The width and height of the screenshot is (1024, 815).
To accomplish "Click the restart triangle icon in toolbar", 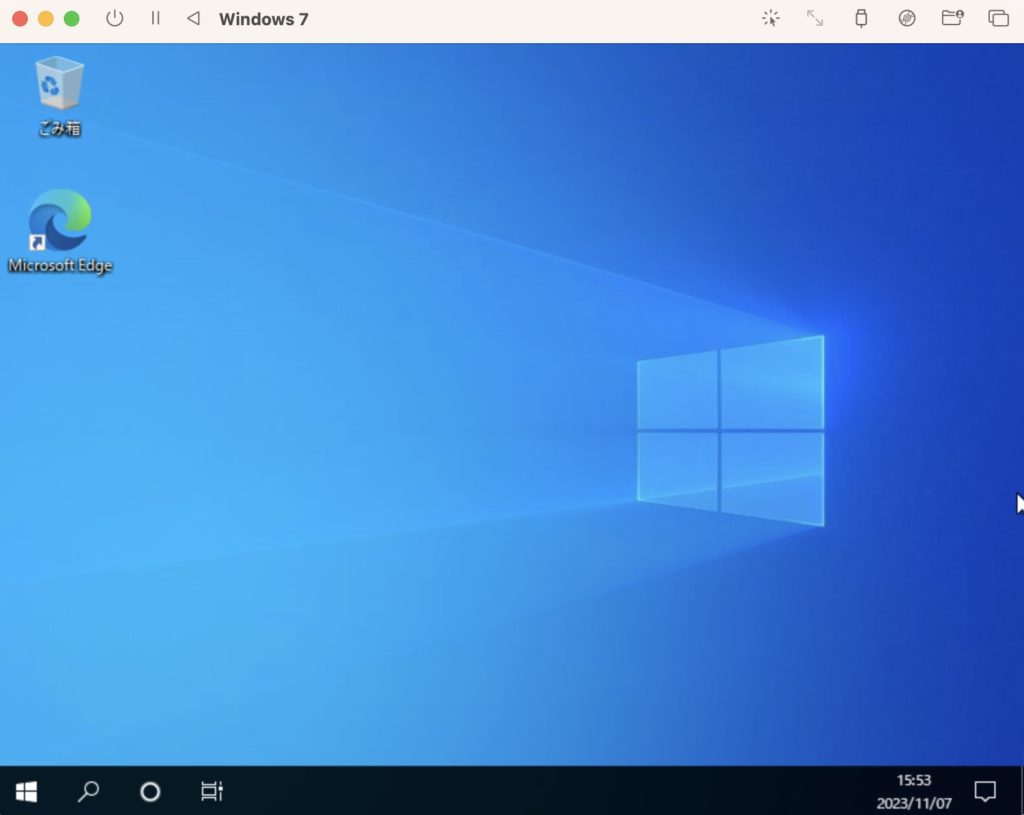I will click(193, 18).
